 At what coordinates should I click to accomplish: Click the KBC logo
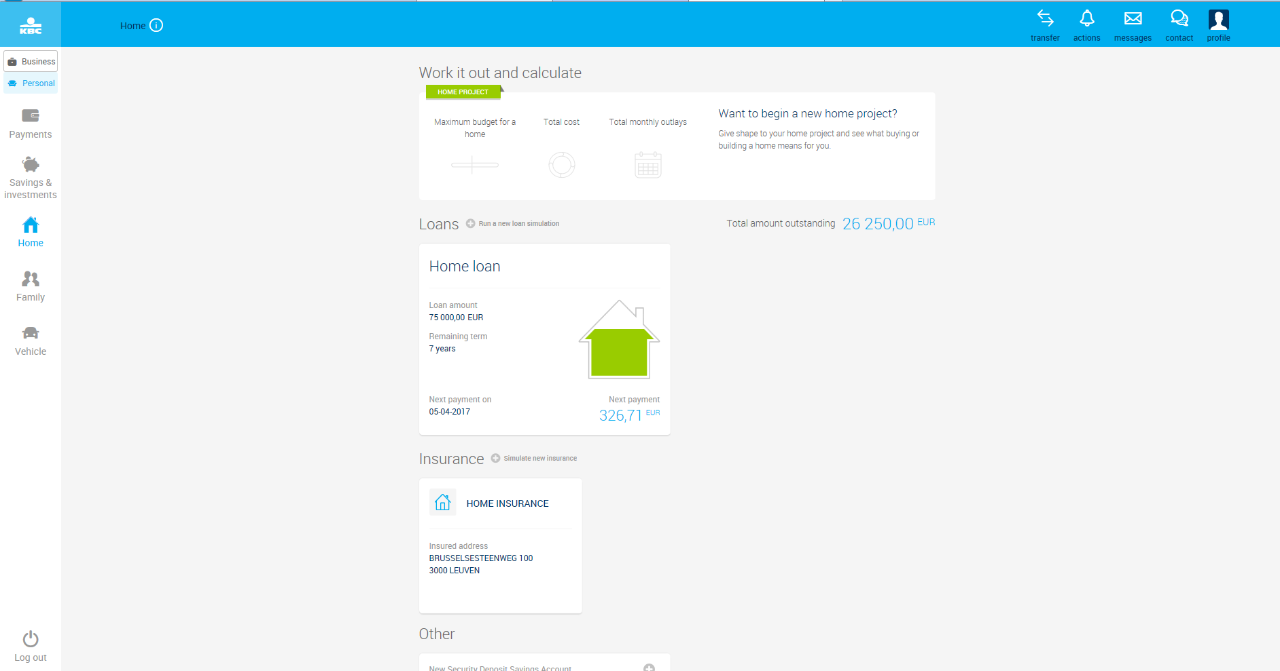tap(30, 24)
